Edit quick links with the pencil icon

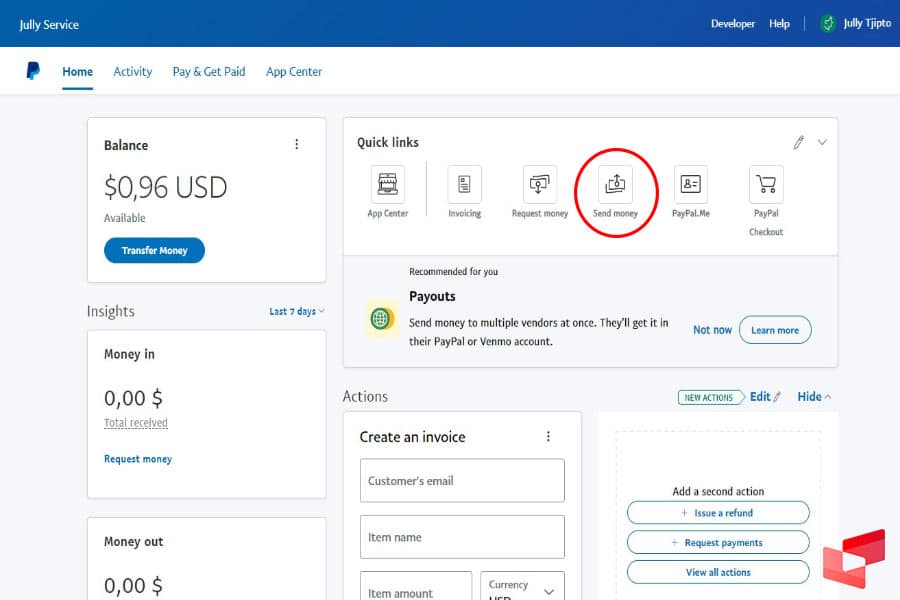point(798,143)
